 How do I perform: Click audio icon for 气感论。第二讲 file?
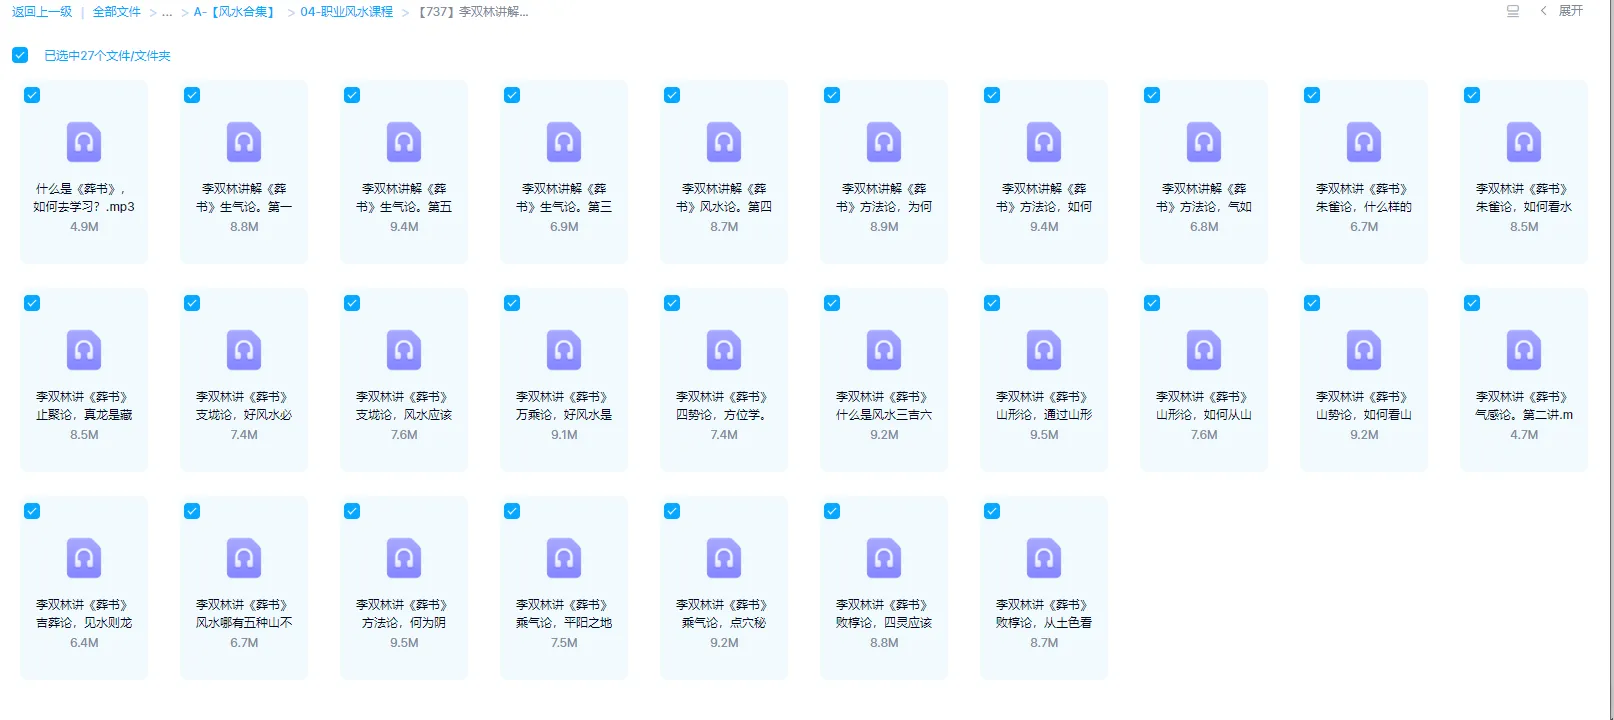pos(1524,350)
